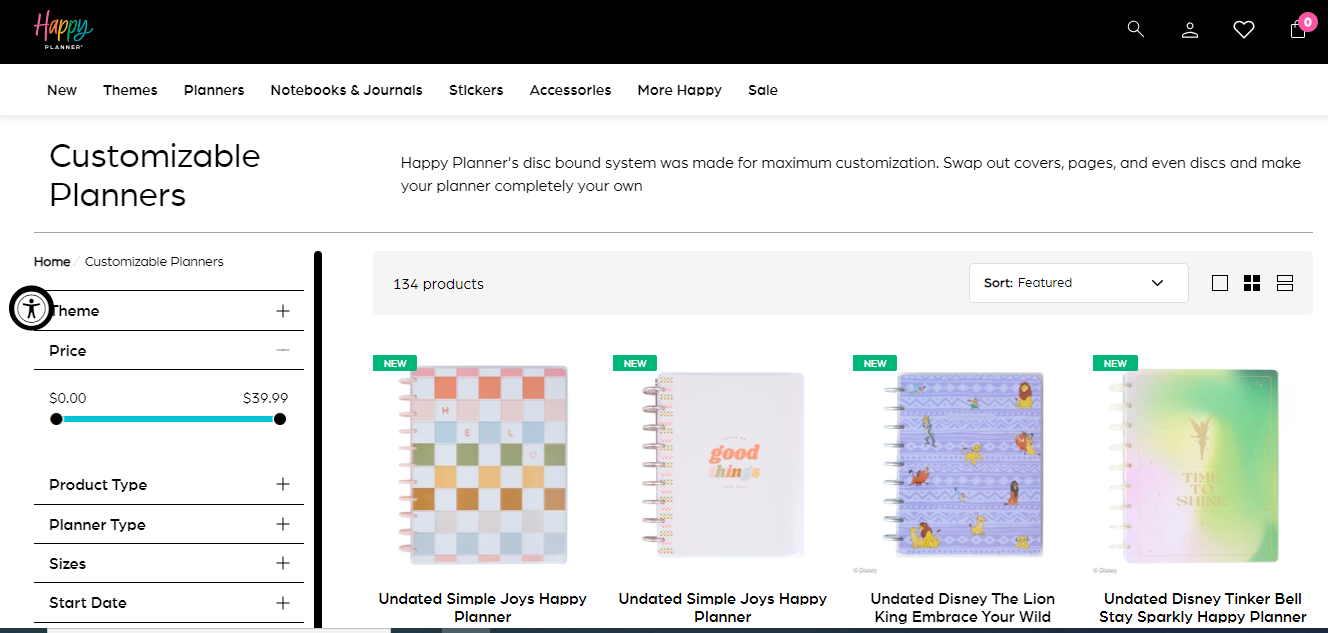Switch to list view layout
Image resolution: width=1328 pixels, height=633 pixels.
click(x=1285, y=282)
